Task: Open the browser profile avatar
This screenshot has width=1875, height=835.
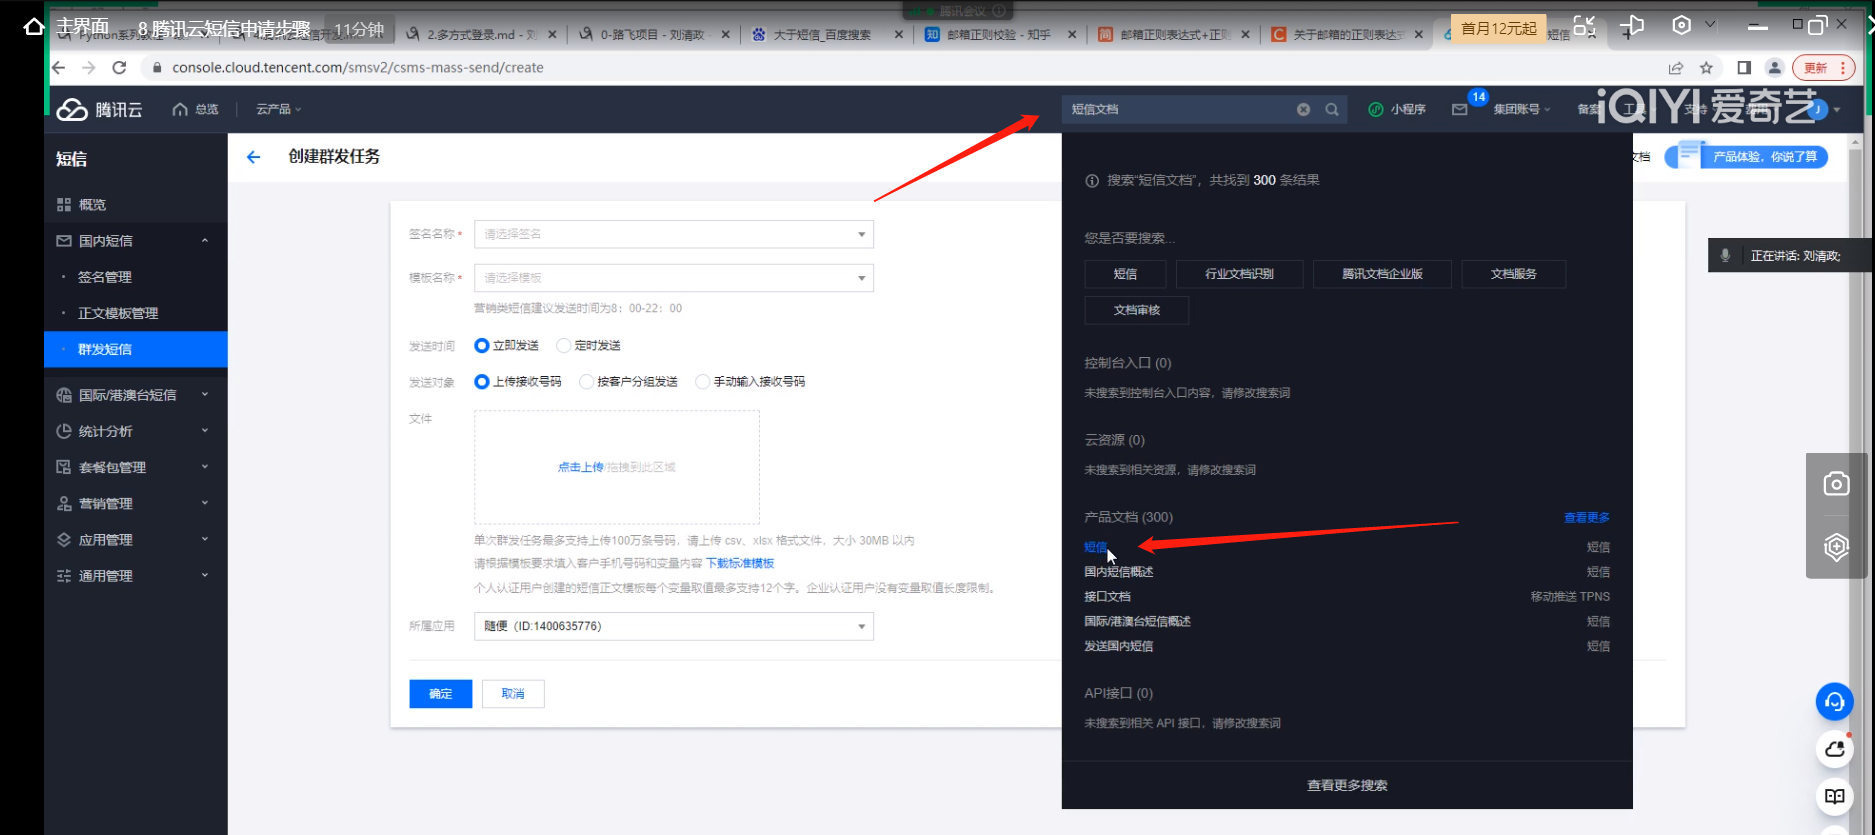Action: pyautogui.click(x=1775, y=67)
